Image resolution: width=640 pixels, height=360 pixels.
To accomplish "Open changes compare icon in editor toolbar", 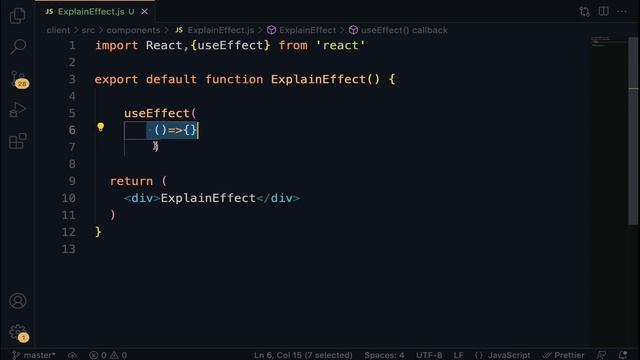I will point(584,12).
